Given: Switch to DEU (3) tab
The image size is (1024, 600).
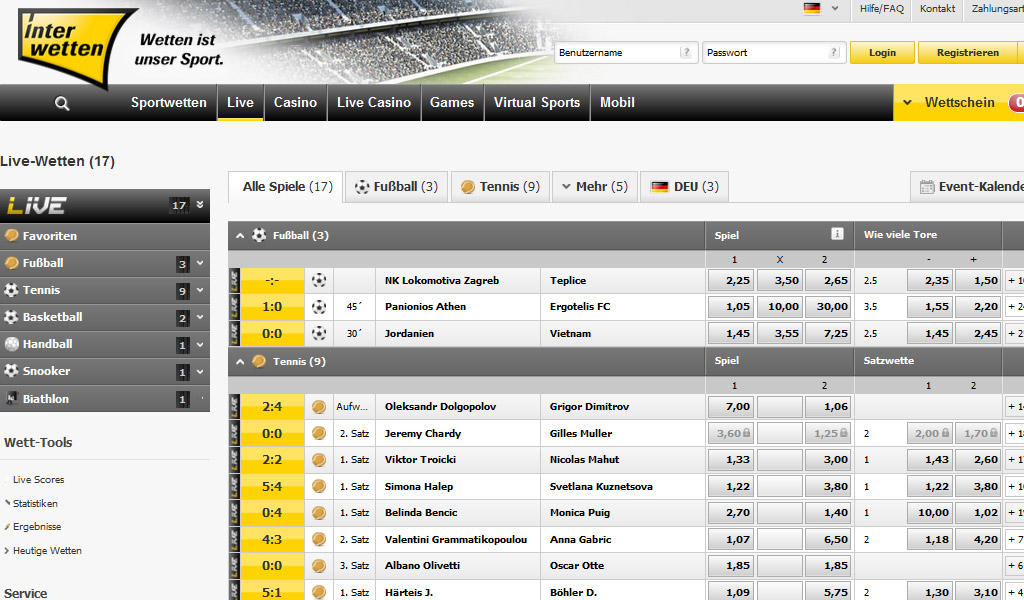Looking at the screenshot, I should pyautogui.click(x=684, y=187).
